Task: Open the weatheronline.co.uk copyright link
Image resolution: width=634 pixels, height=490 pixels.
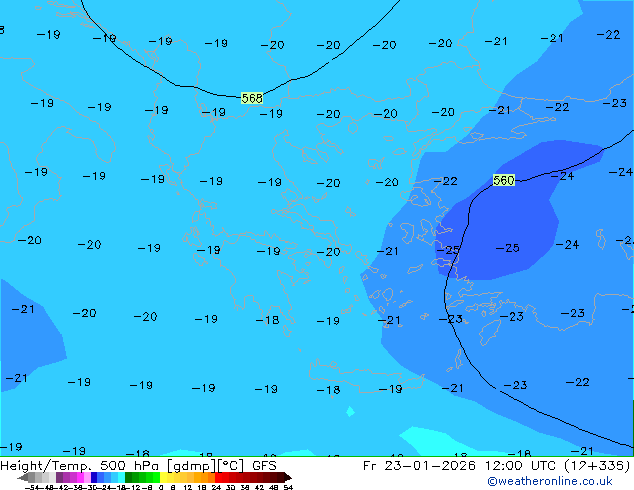Action: pyautogui.click(x=550, y=482)
